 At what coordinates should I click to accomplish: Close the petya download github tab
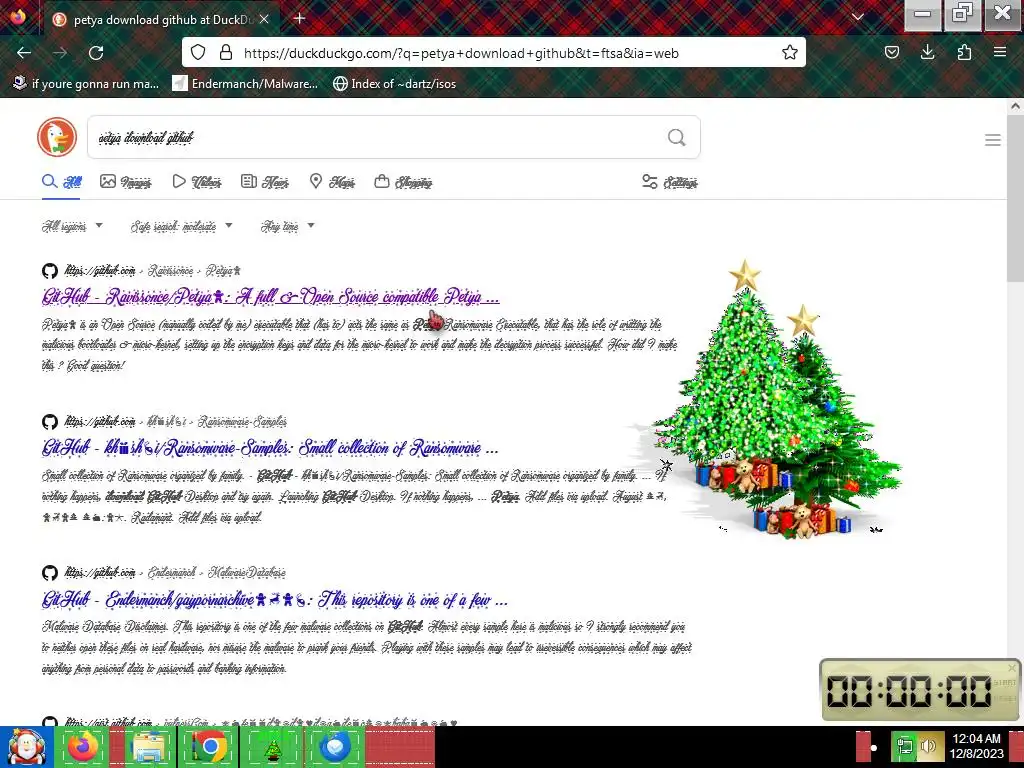pyautogui.click(x=264, y=19)
